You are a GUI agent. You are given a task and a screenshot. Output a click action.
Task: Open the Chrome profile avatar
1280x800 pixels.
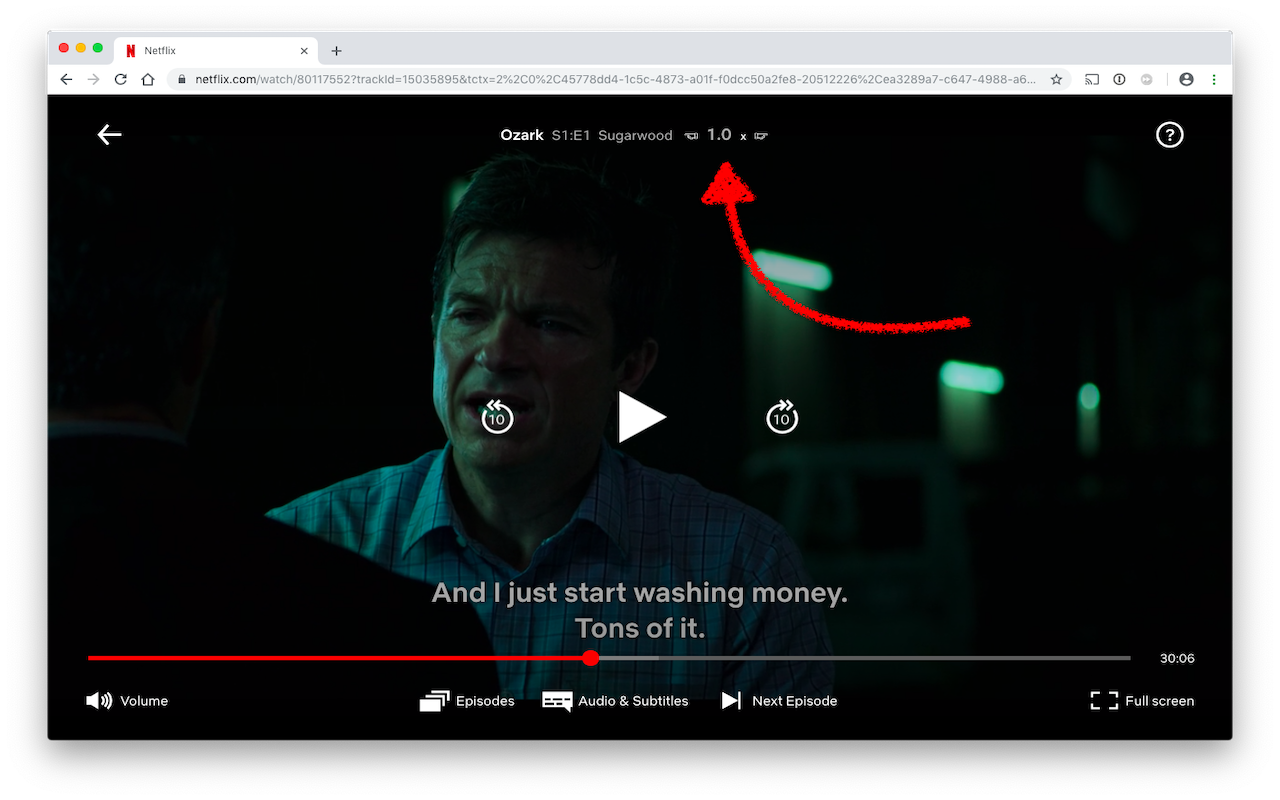click(1186, 79)
